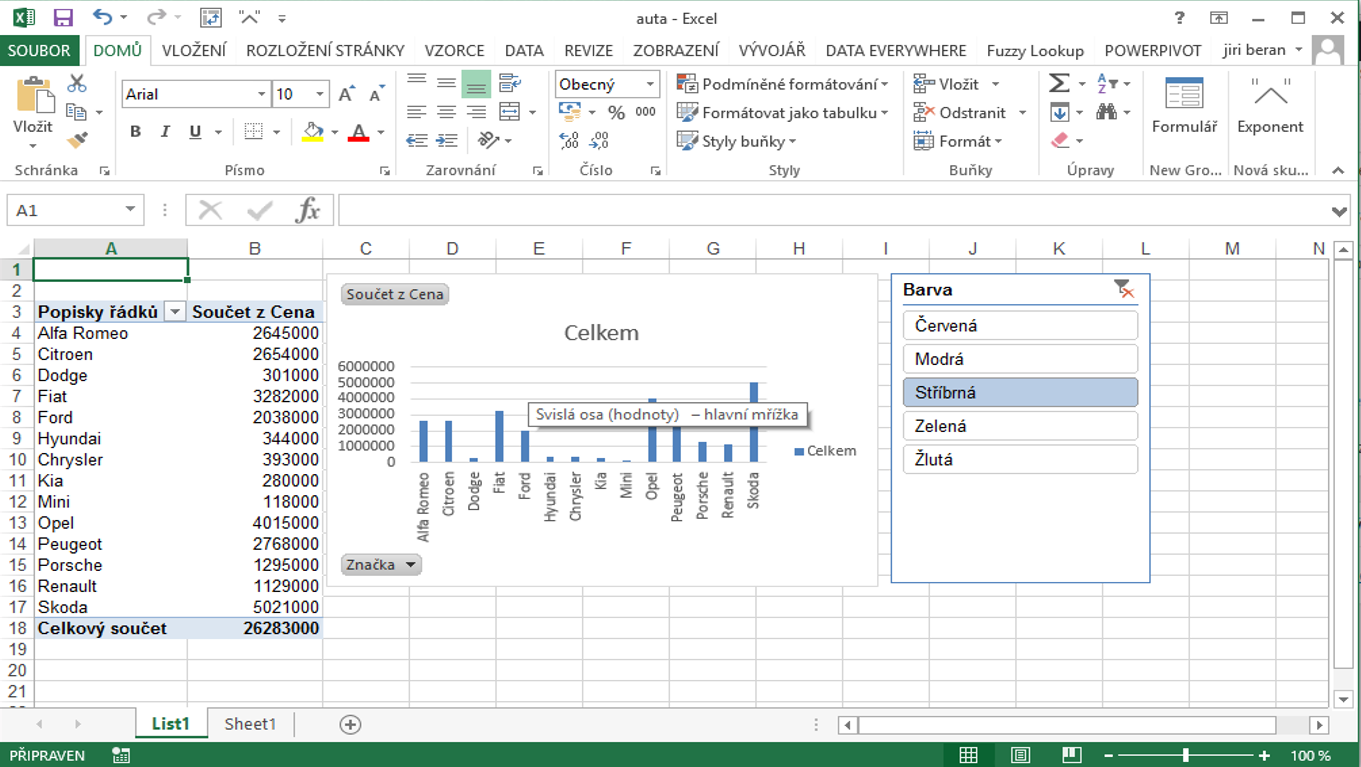Switch to the POWERPIVOT ribbon tab
Screen dimensions: 1361x767
pos(1153,50)
